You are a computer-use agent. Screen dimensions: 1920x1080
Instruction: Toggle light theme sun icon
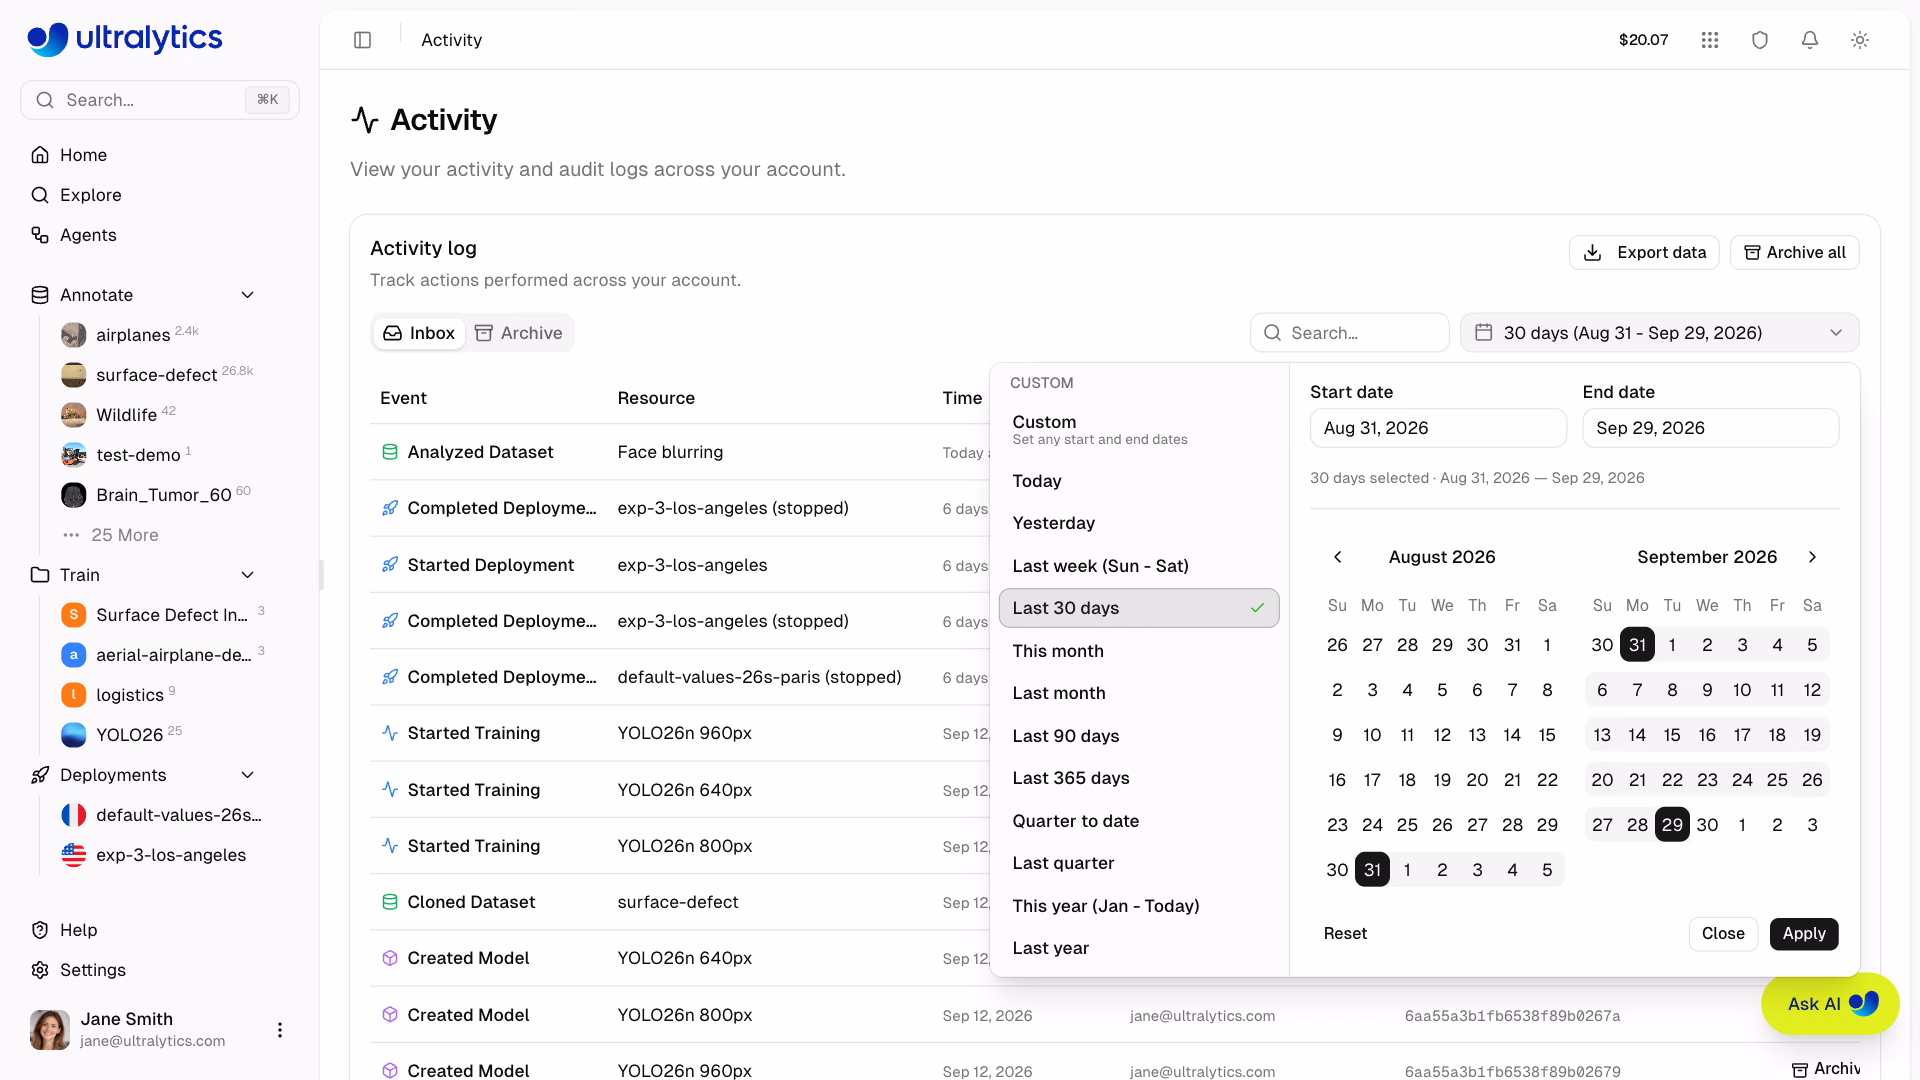pos(1860,40)
